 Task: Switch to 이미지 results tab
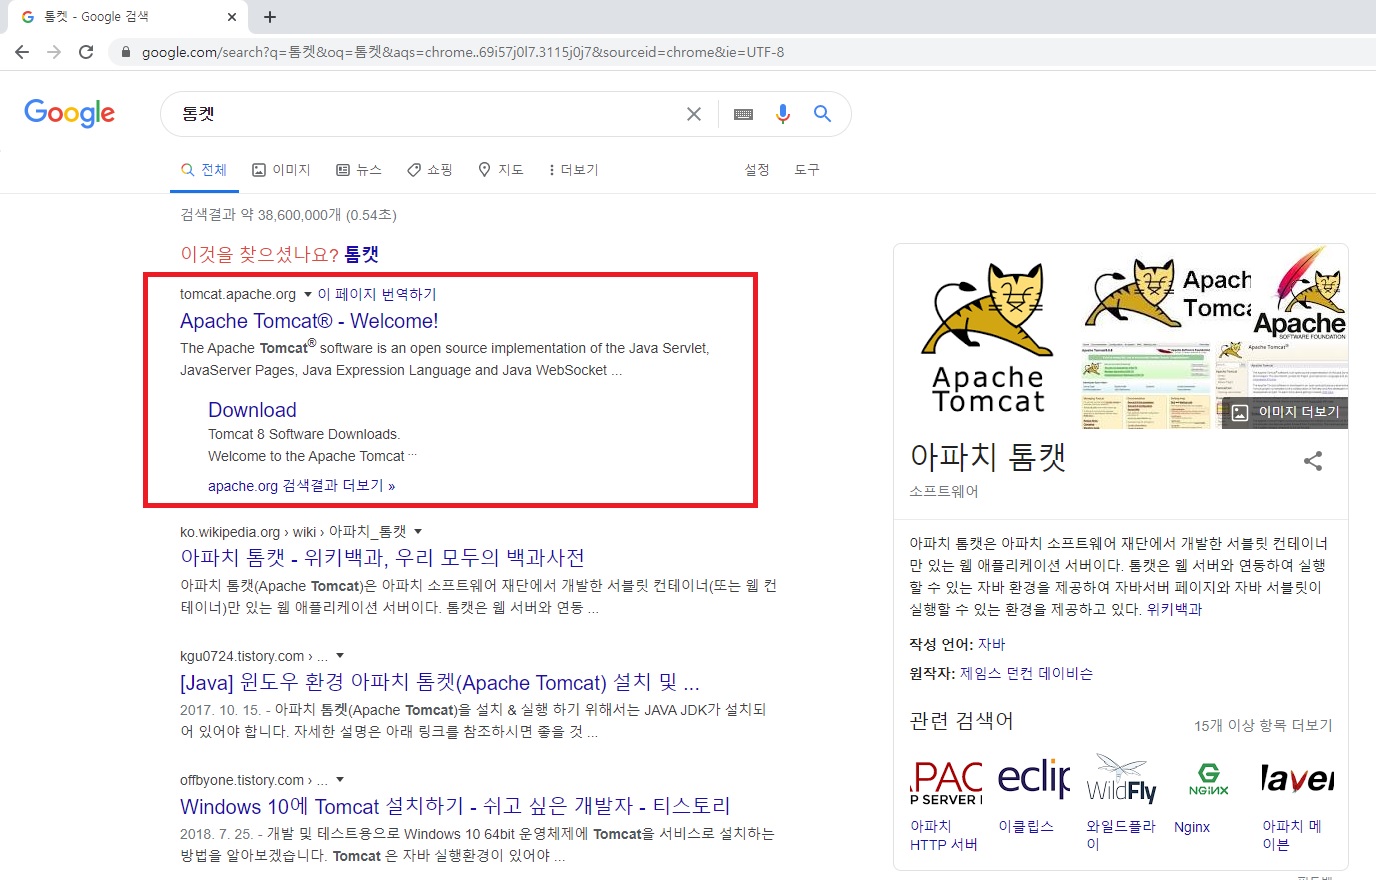(281, 170)
